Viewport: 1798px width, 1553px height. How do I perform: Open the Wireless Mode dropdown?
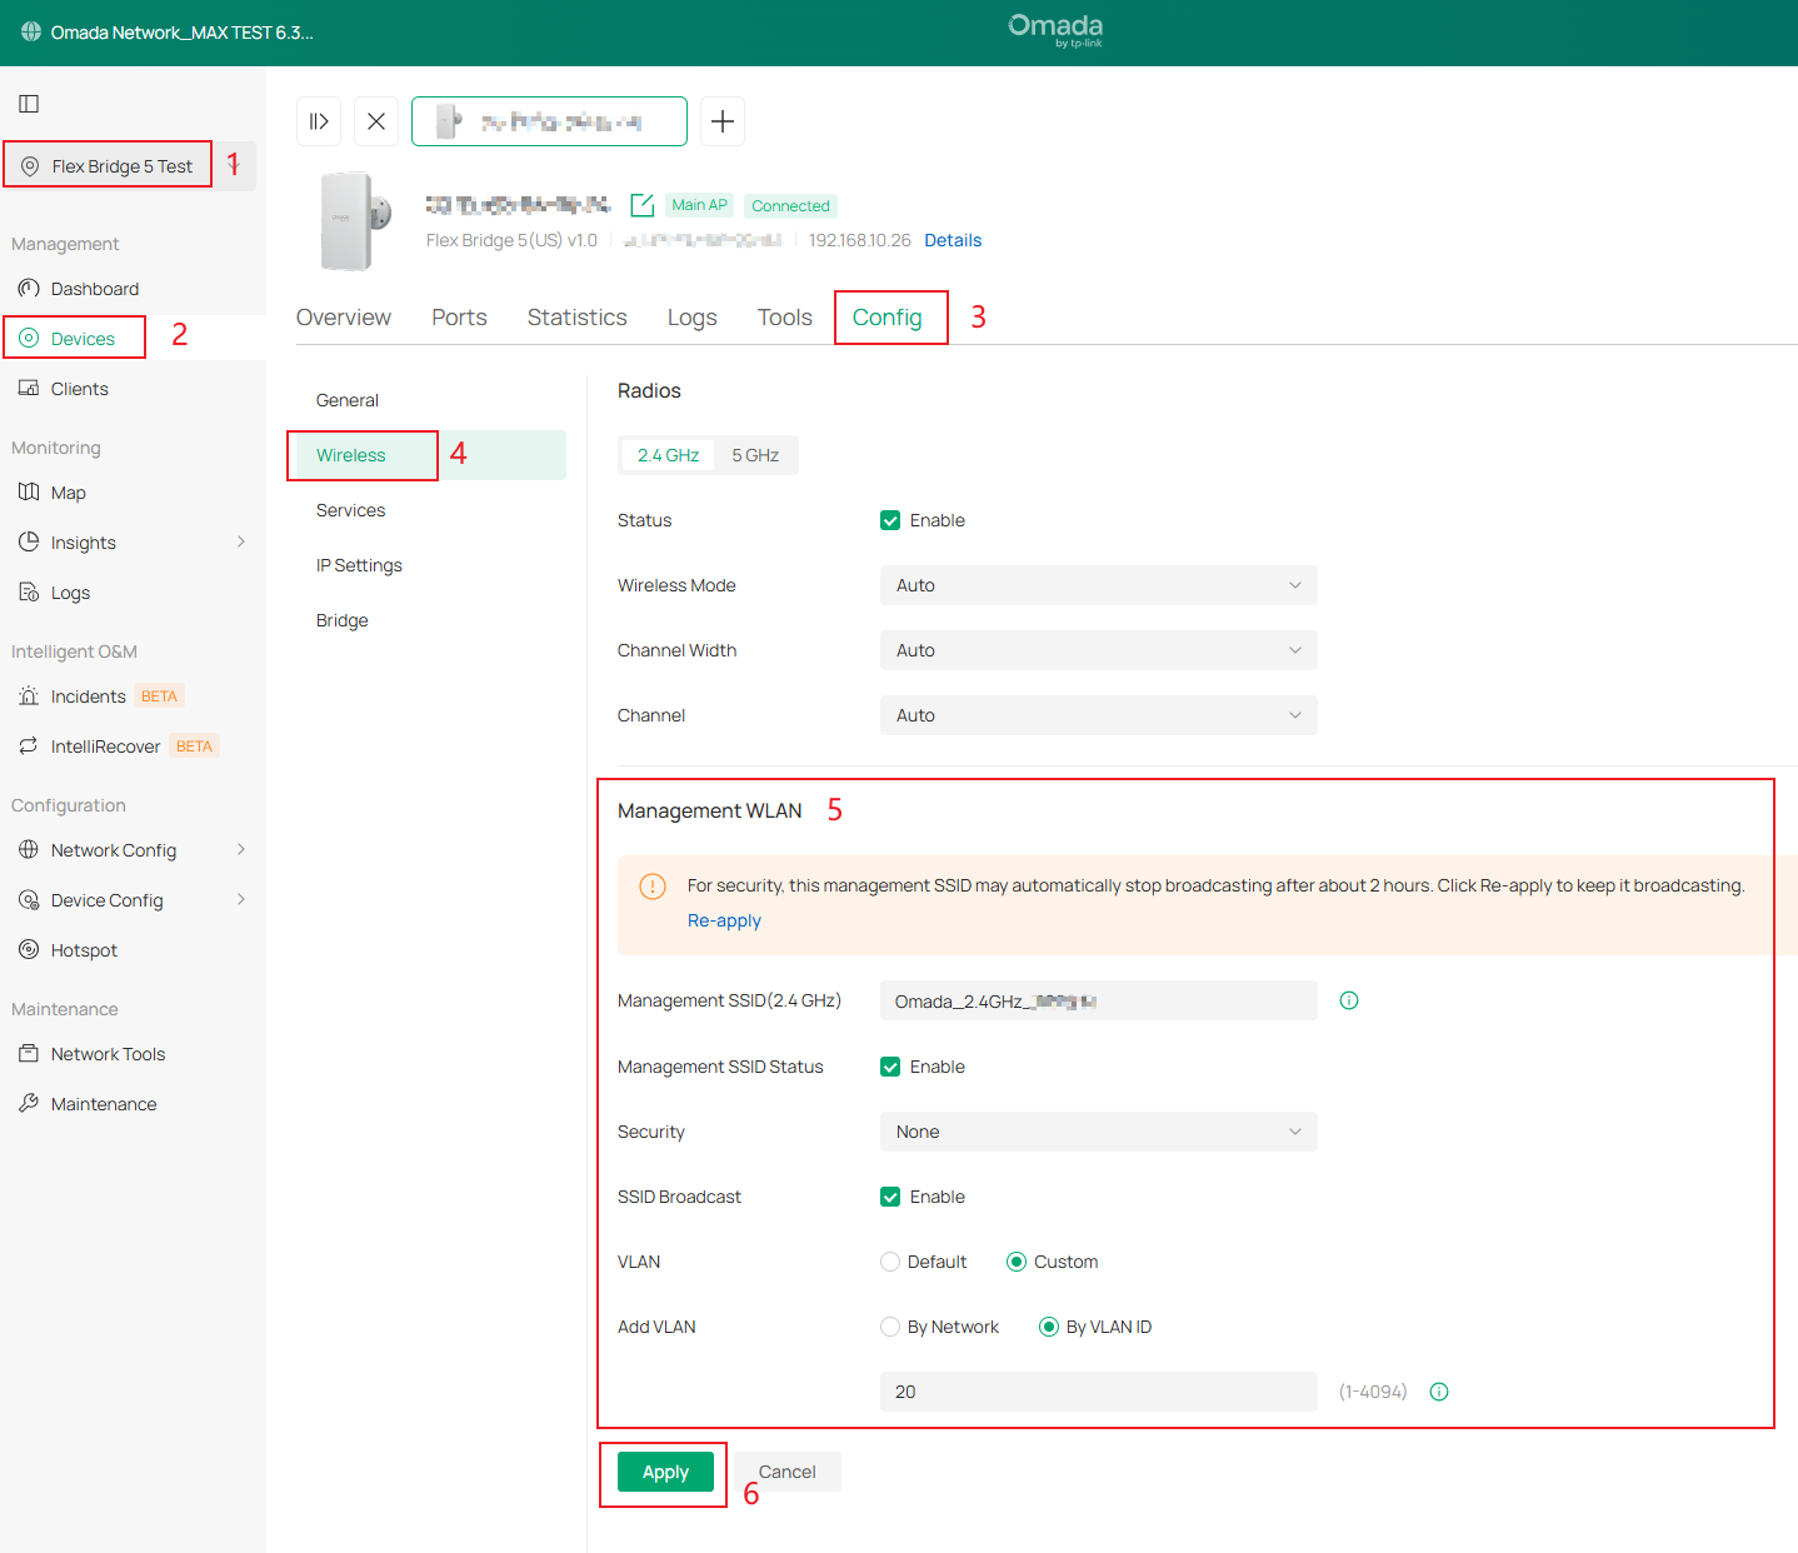pos(1098,585)
